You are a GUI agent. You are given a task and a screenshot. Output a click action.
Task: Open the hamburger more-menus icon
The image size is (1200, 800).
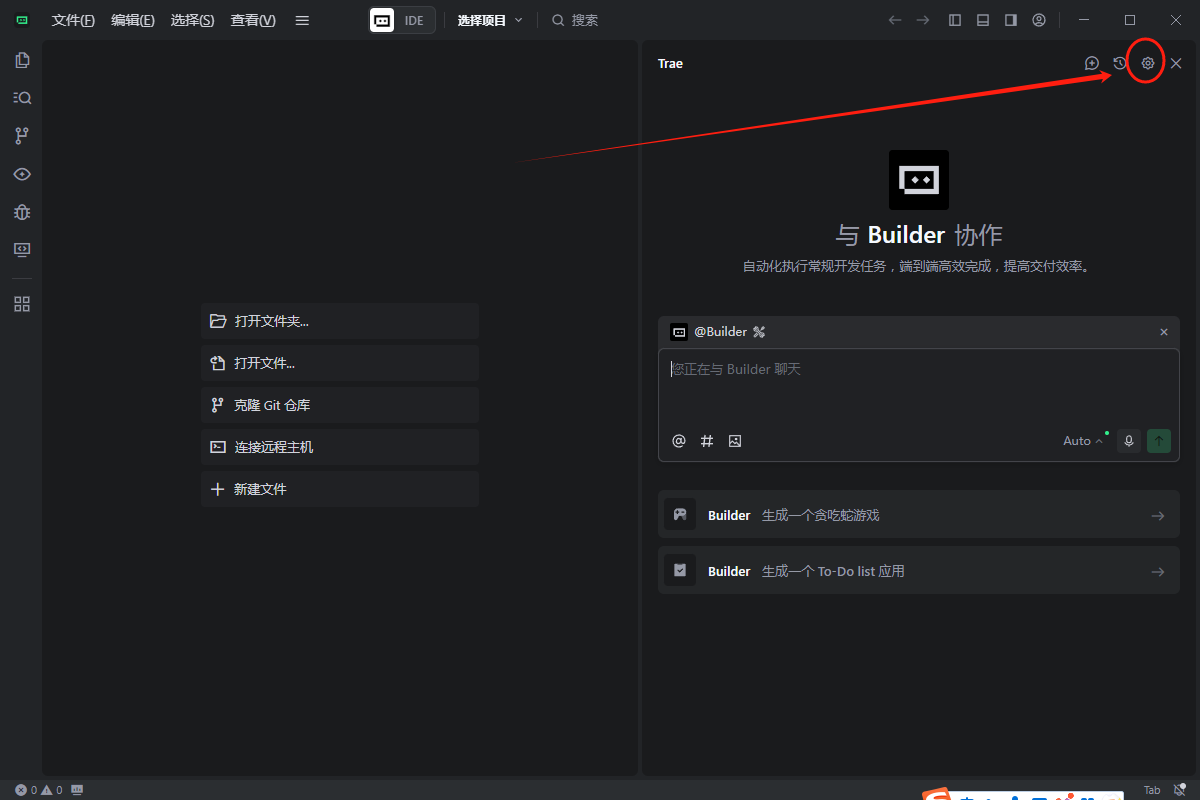point(303,20)
